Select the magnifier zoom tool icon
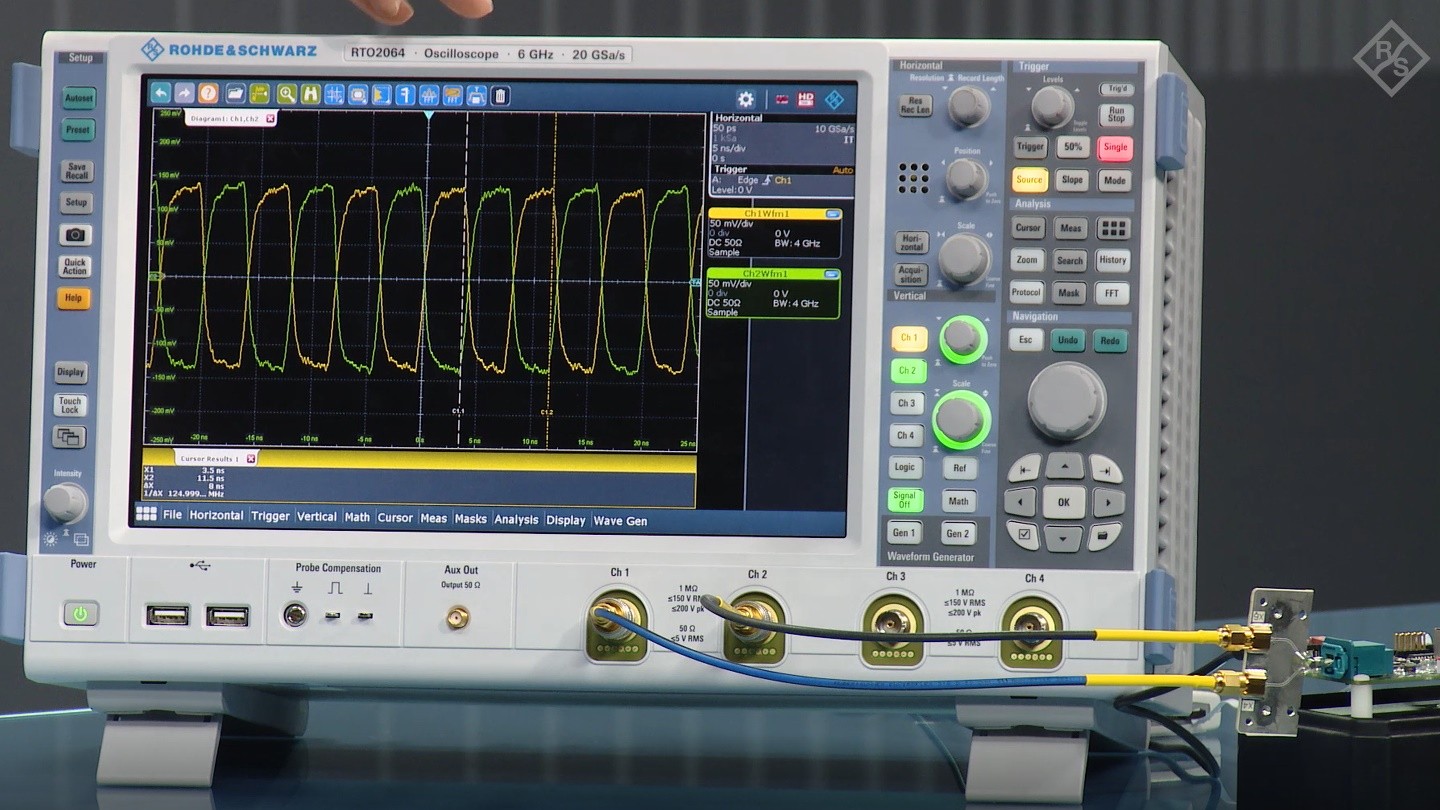Screen dimensions: 1440x810 (287, 94)
